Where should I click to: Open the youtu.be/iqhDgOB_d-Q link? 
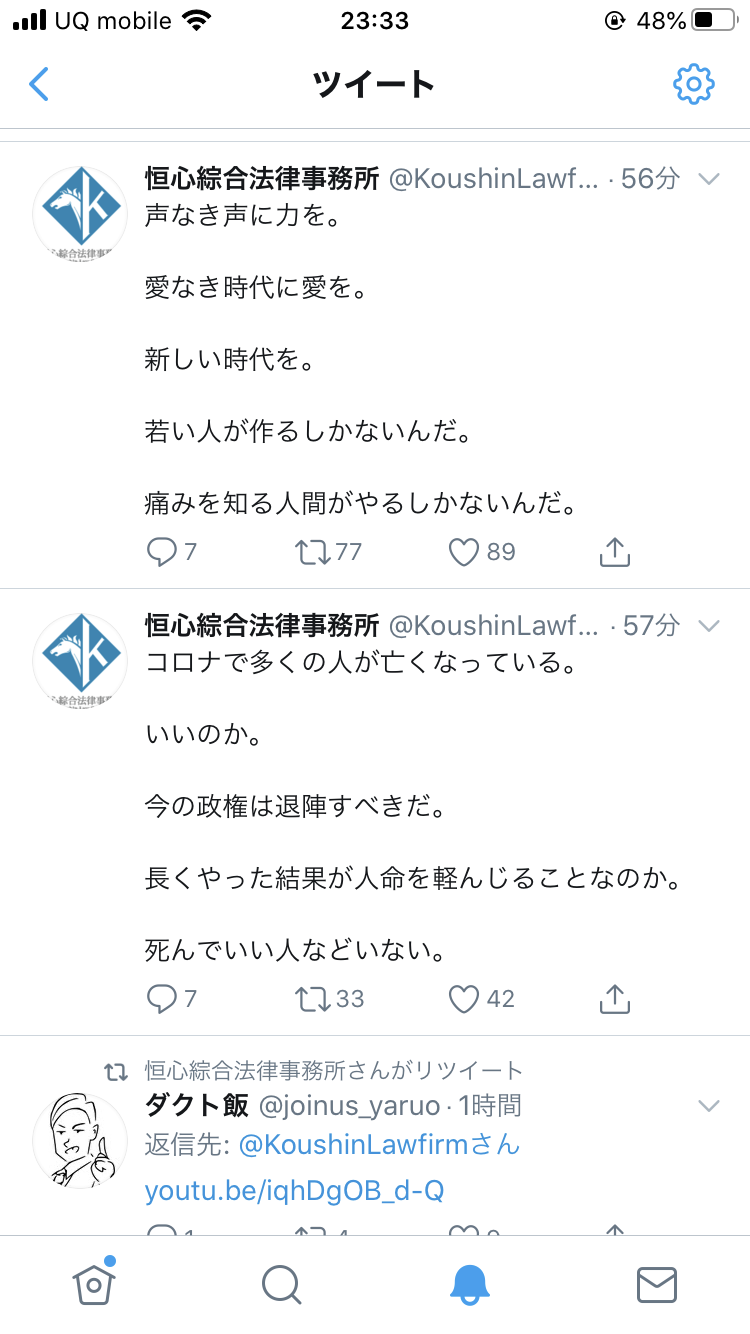pyautogui.click(x=294, y=1190)
